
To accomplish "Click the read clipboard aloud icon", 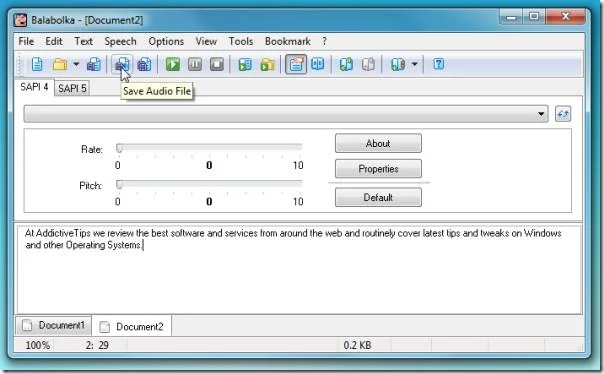I will coord(245,64).
